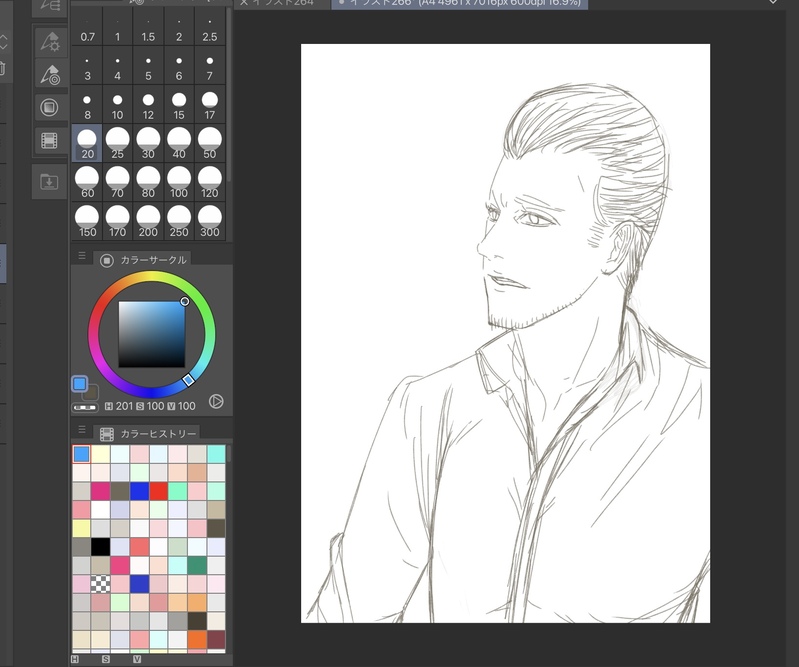Screen dimensions: 799x667
Task: Open the sub tool detail pen-gear icon
Action: pos(49,41)
